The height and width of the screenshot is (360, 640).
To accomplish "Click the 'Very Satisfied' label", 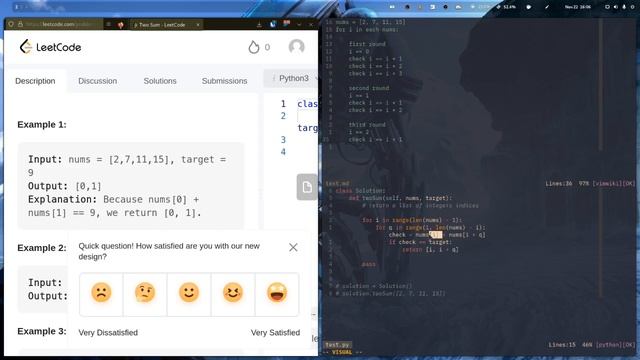I will (275, 333).
